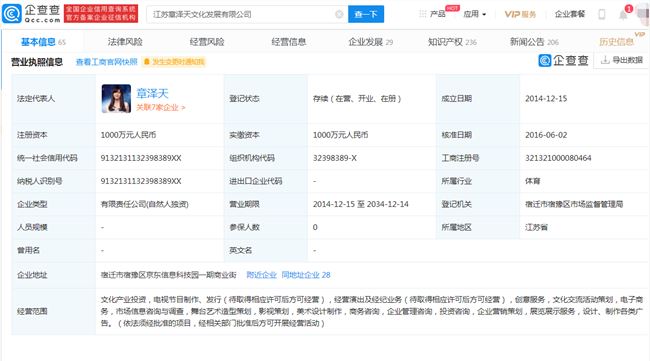
Task: Open the notifications bell icon
Action: 623,15
